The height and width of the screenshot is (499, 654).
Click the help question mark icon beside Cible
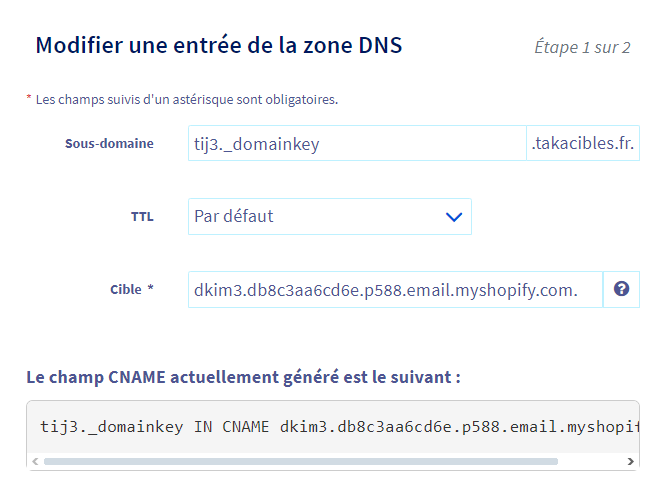coord(621,289)
